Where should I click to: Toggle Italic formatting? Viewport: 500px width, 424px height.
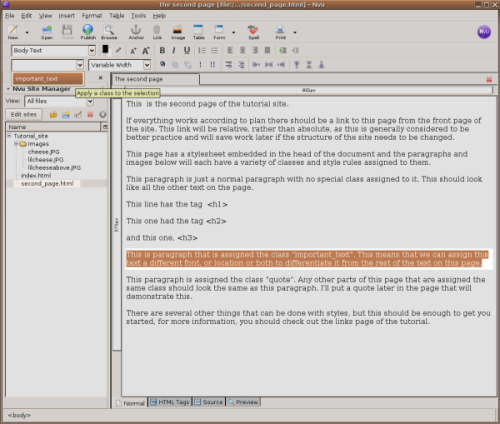[x=174, y=50]
